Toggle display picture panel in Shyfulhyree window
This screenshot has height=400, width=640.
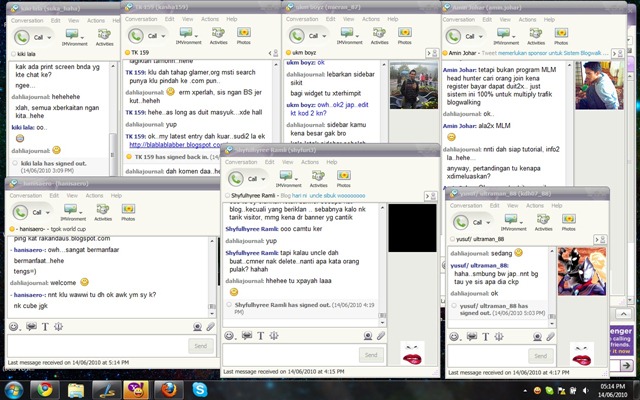click(430, 196)
